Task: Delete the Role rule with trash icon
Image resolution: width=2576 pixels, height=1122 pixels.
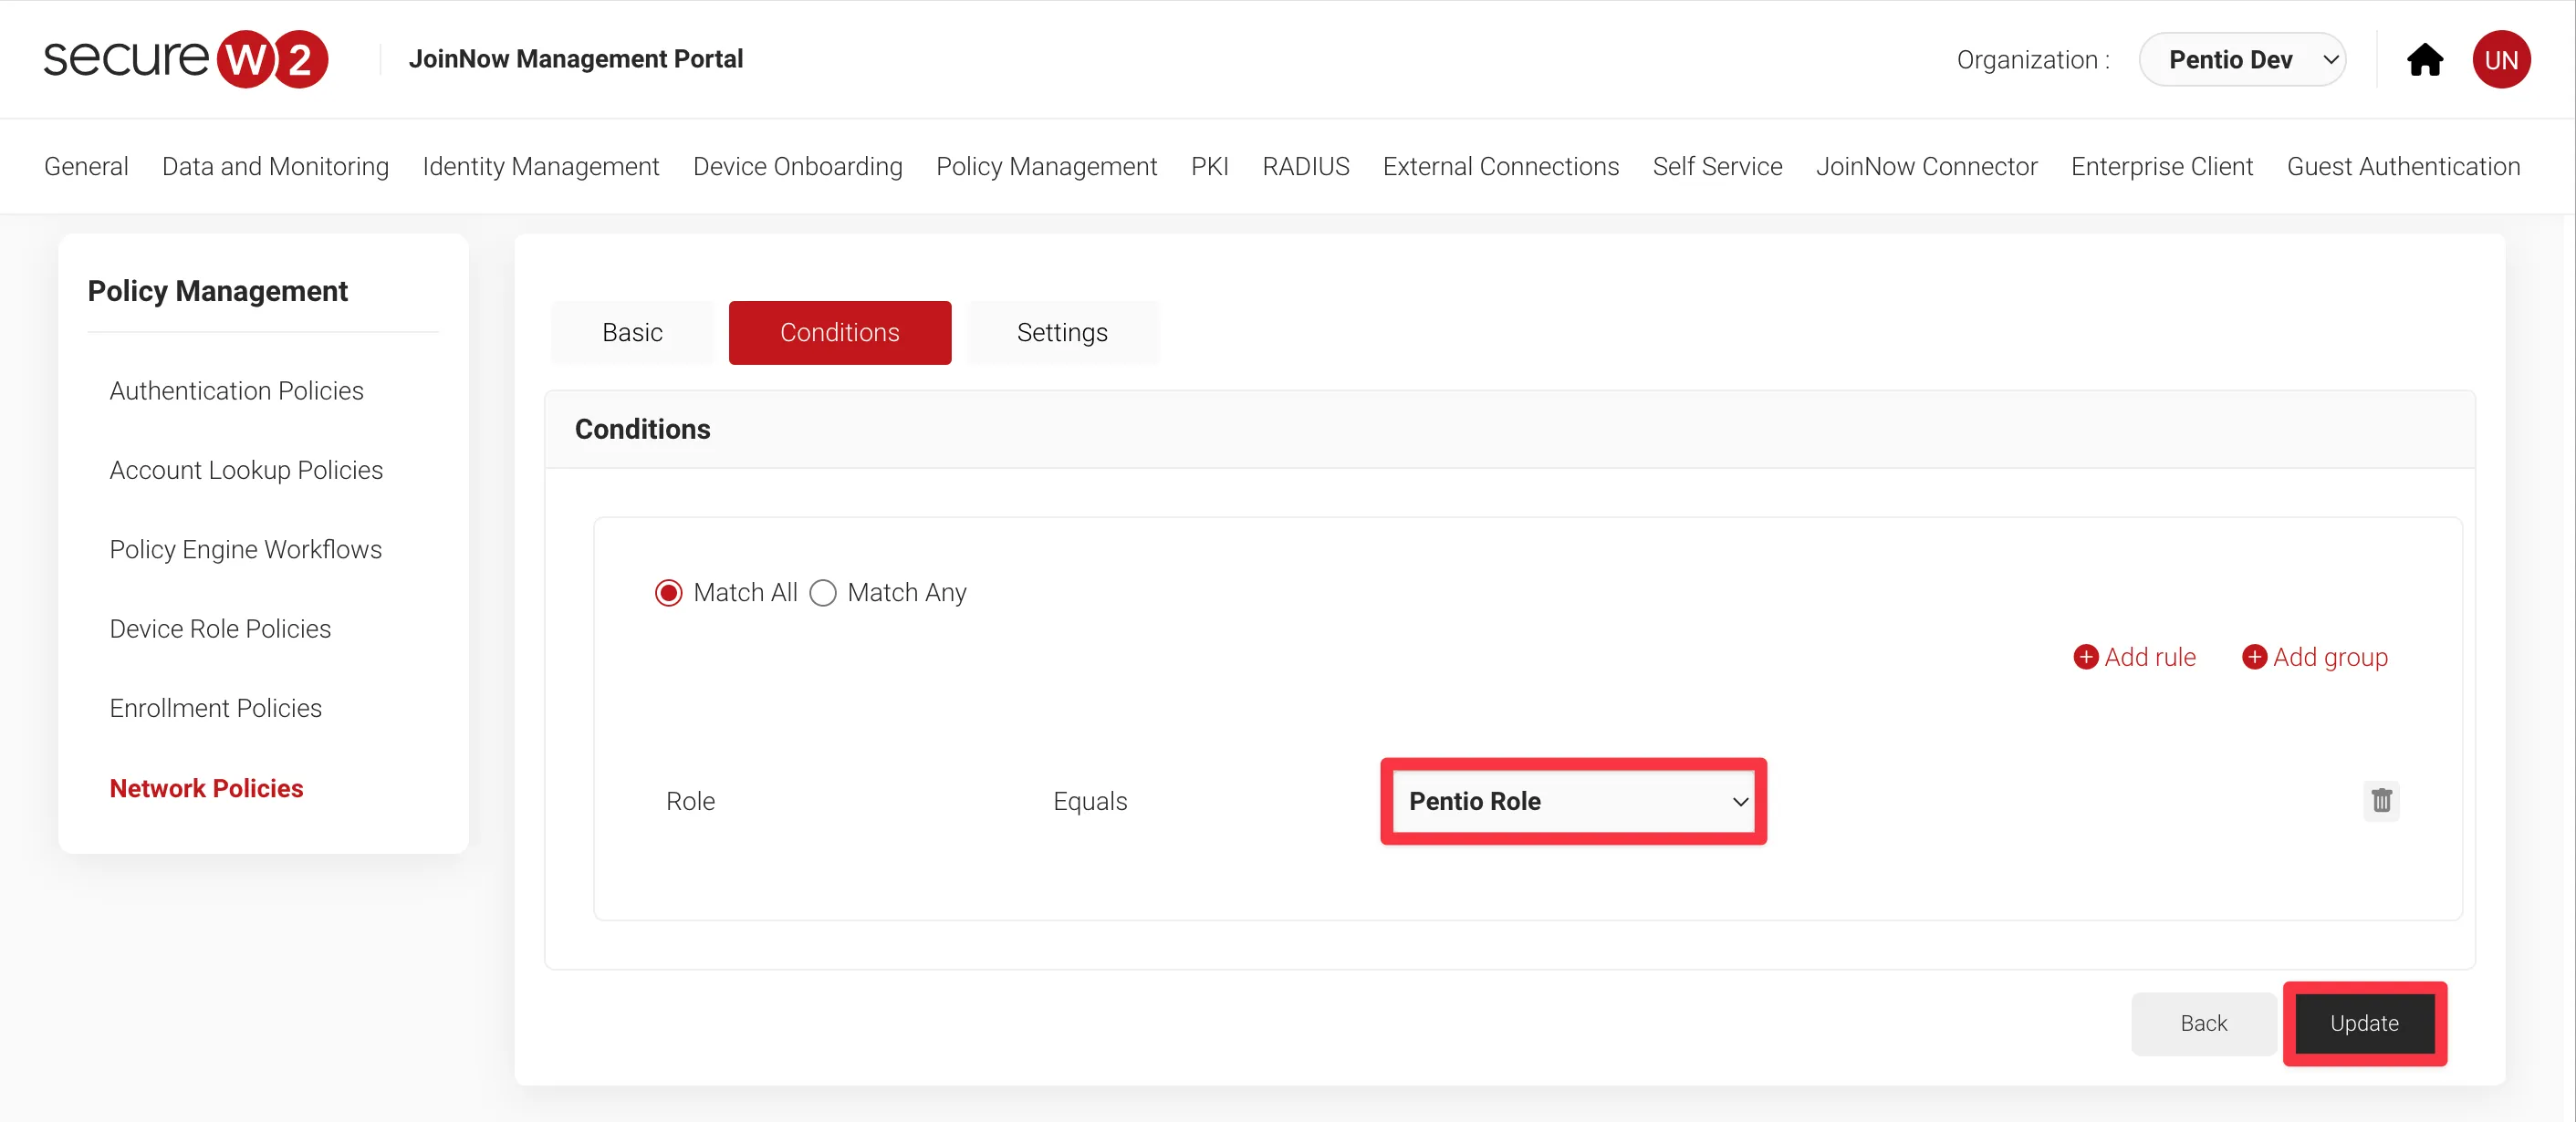Action: [2381, 800]
